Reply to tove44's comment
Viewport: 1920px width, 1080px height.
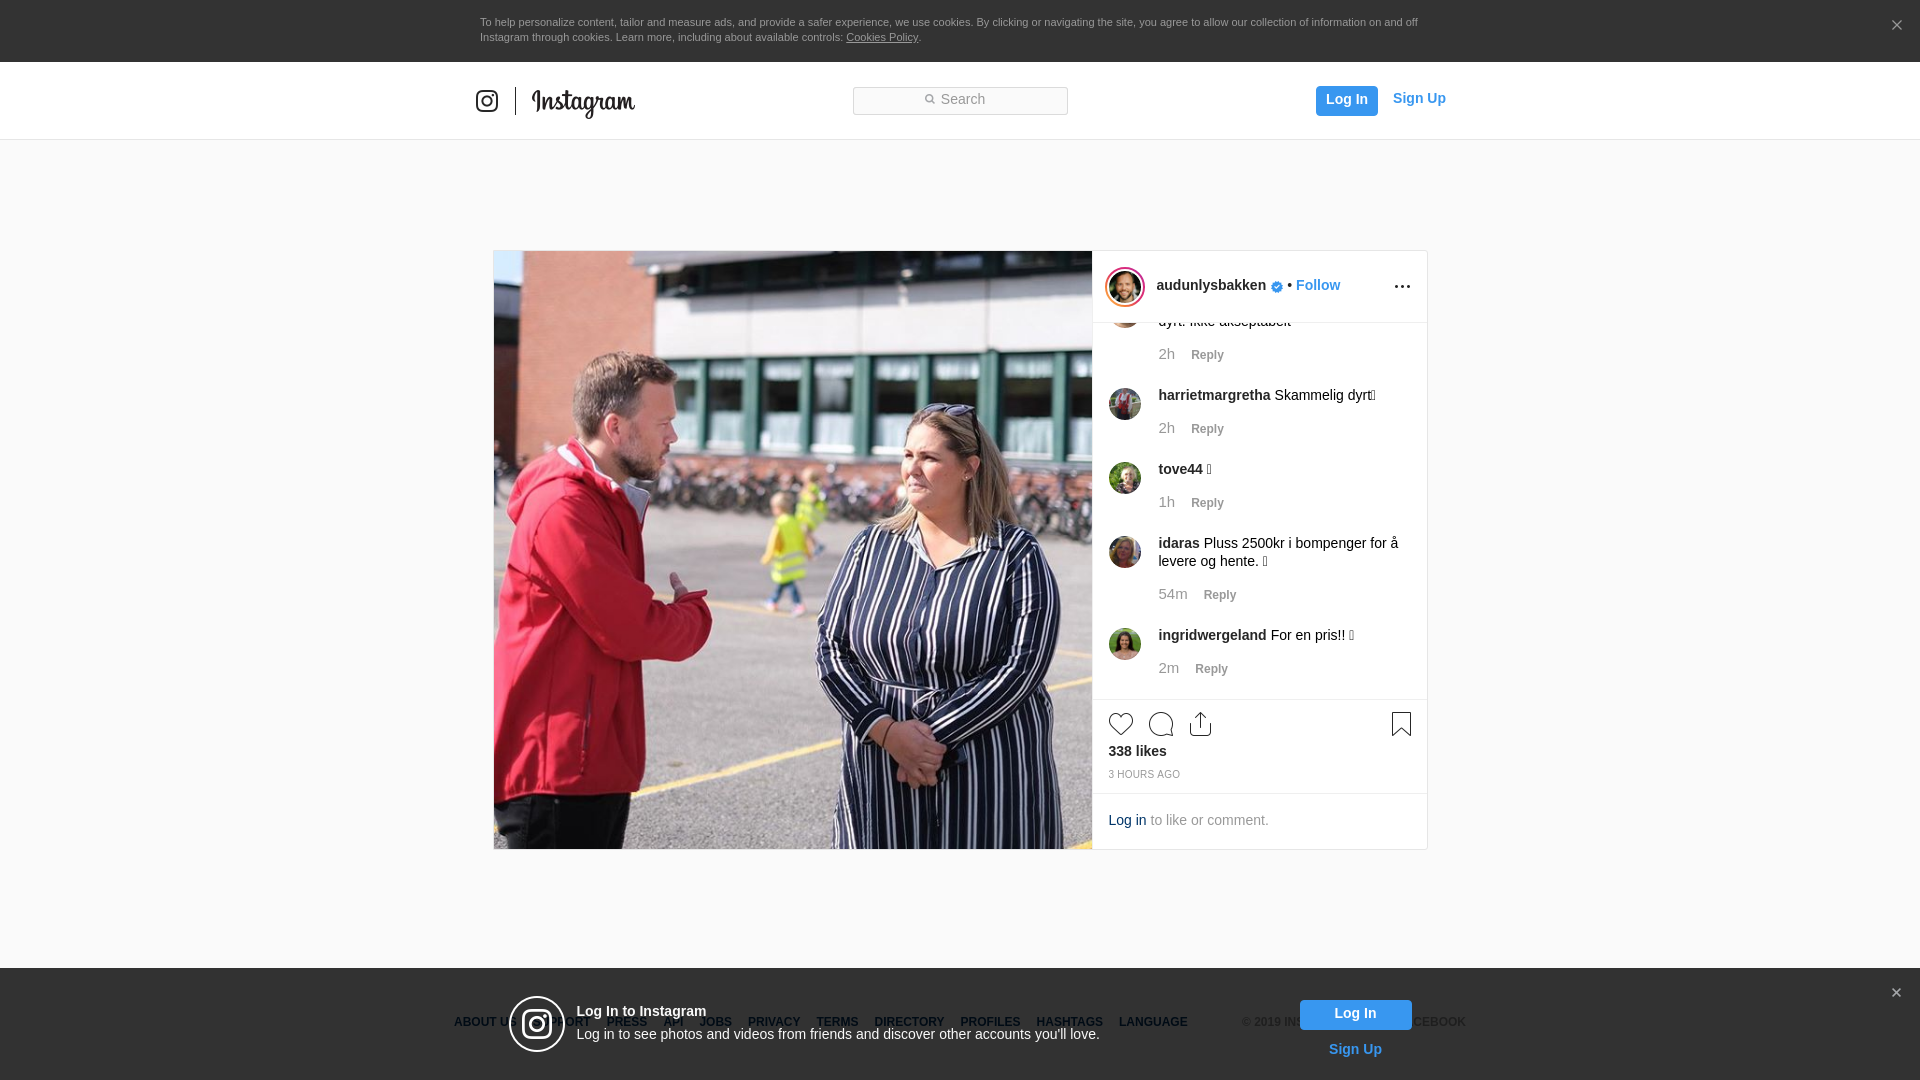pos(1207,503)
